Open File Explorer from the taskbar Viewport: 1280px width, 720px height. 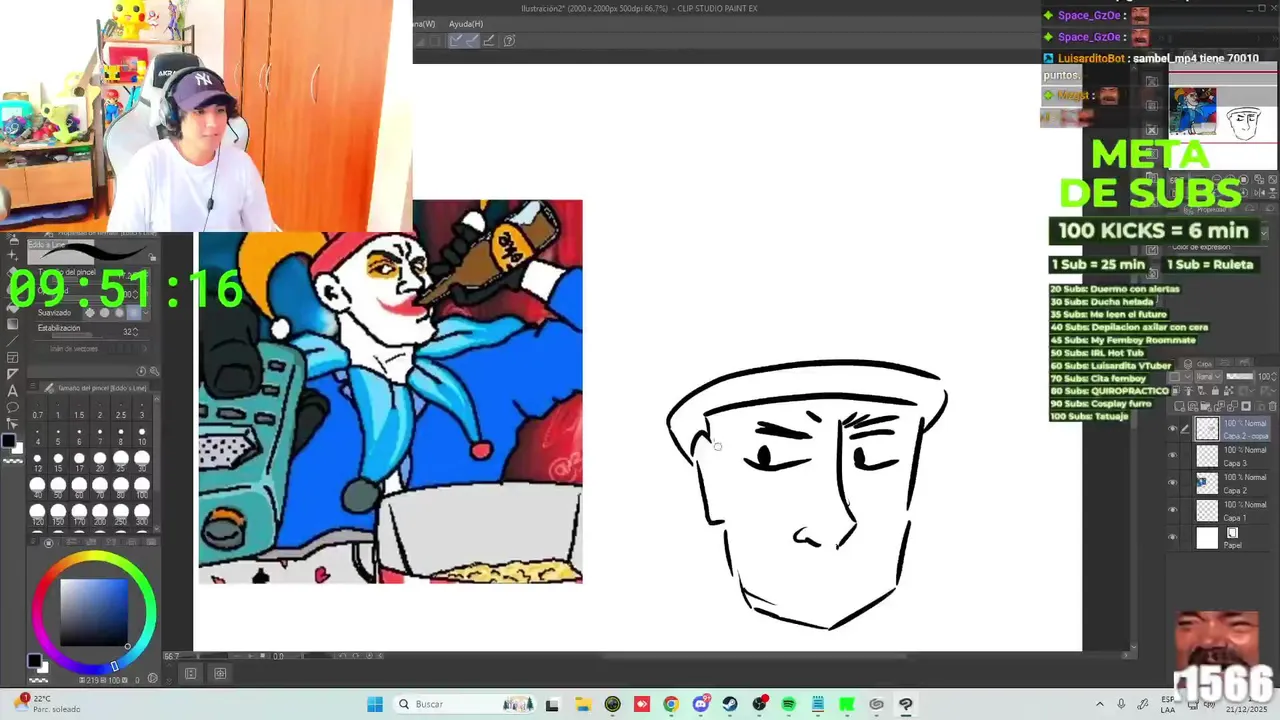583,704
